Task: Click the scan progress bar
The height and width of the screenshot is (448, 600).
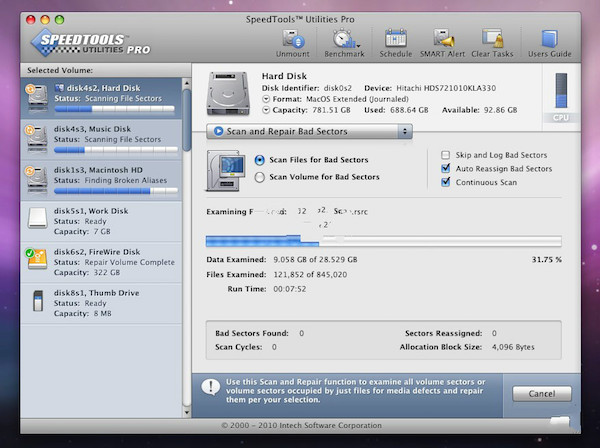Action: click(x=383, y=242)
